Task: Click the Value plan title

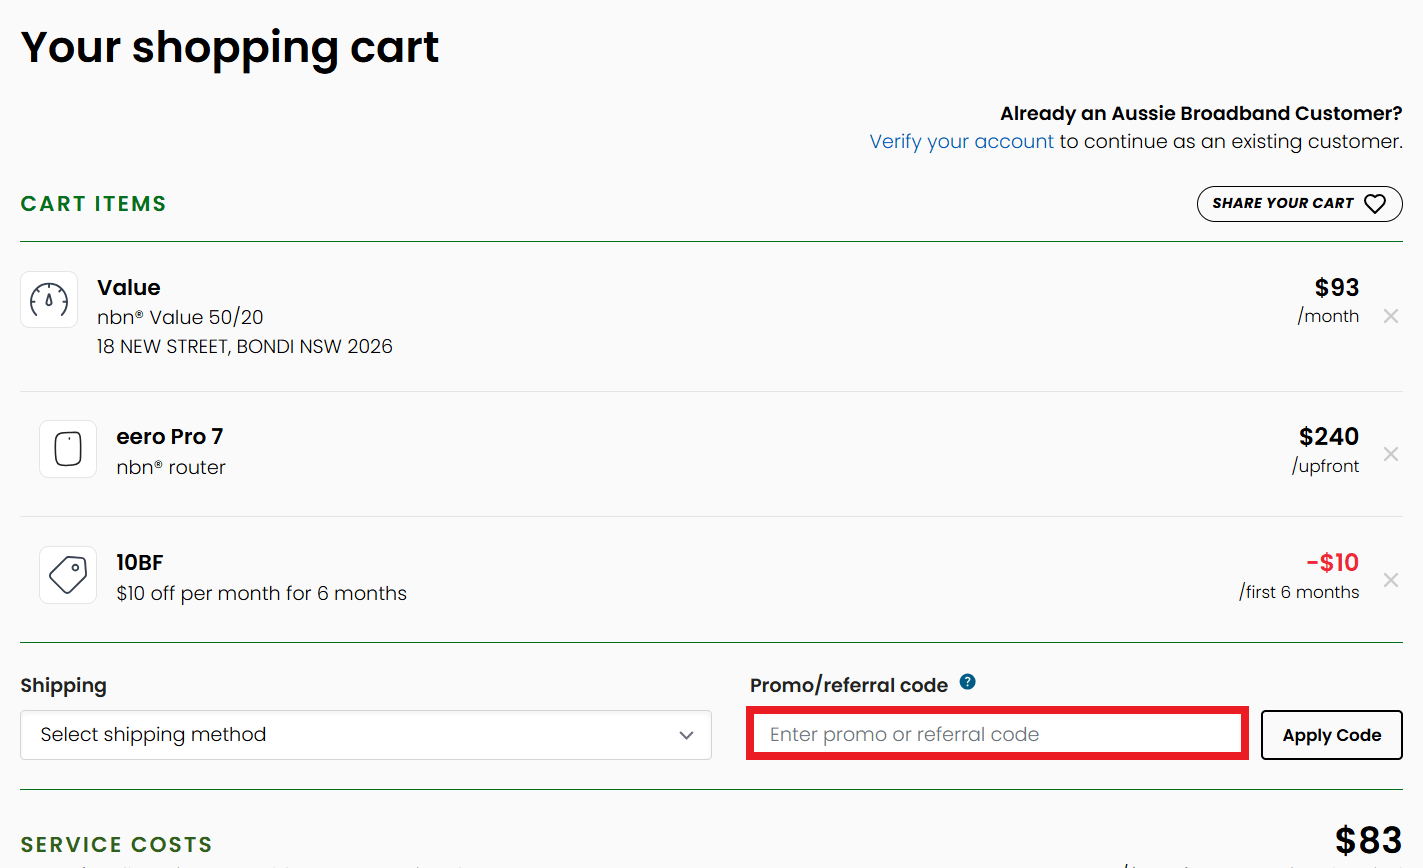Action: (x=129, y=288)
